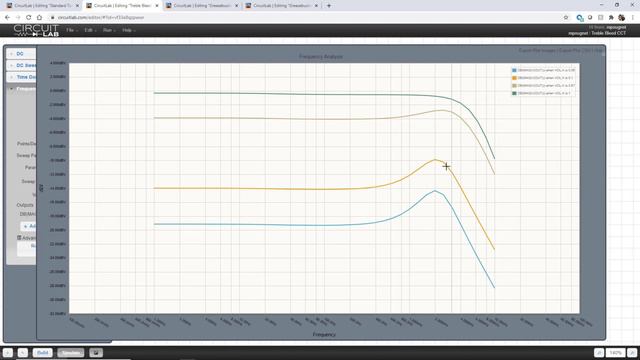The image size is (640, 360).
Task: Click the peak of the blue curve
Action: 435,191
